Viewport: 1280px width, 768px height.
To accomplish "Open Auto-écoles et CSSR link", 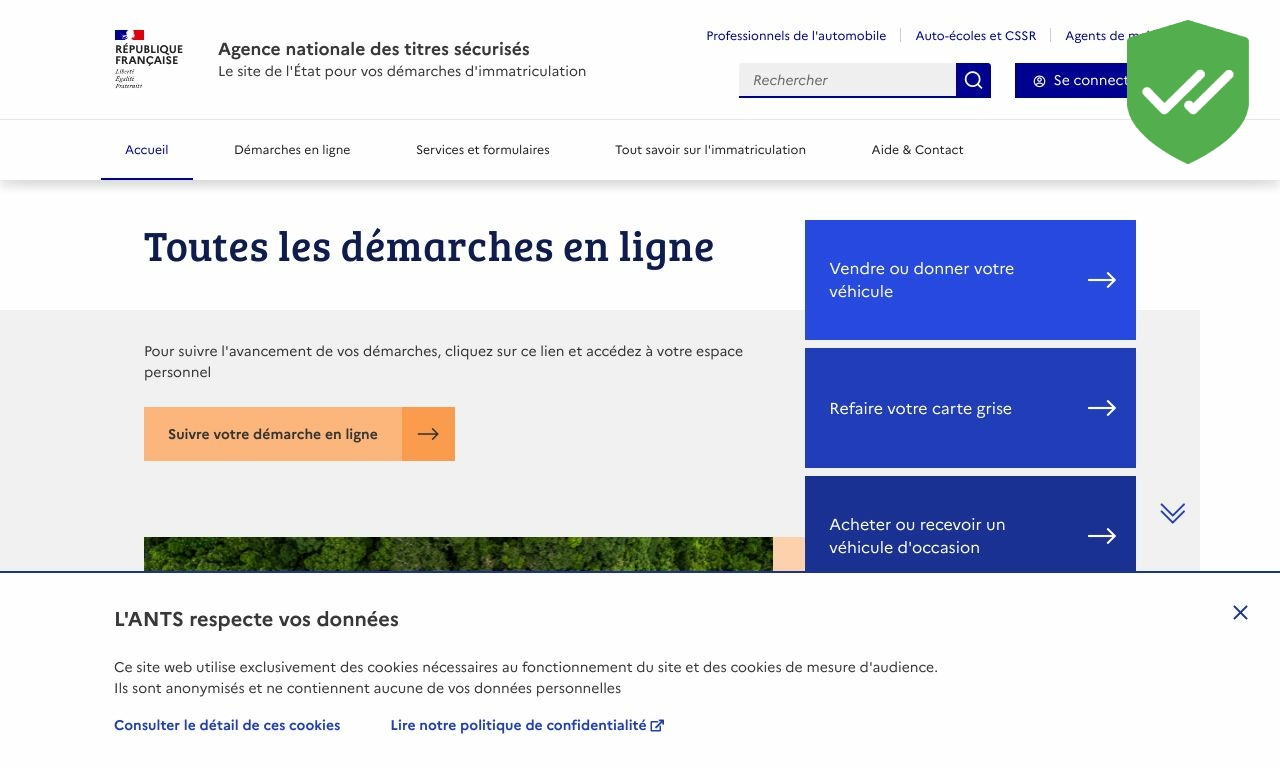I will 976,36.
